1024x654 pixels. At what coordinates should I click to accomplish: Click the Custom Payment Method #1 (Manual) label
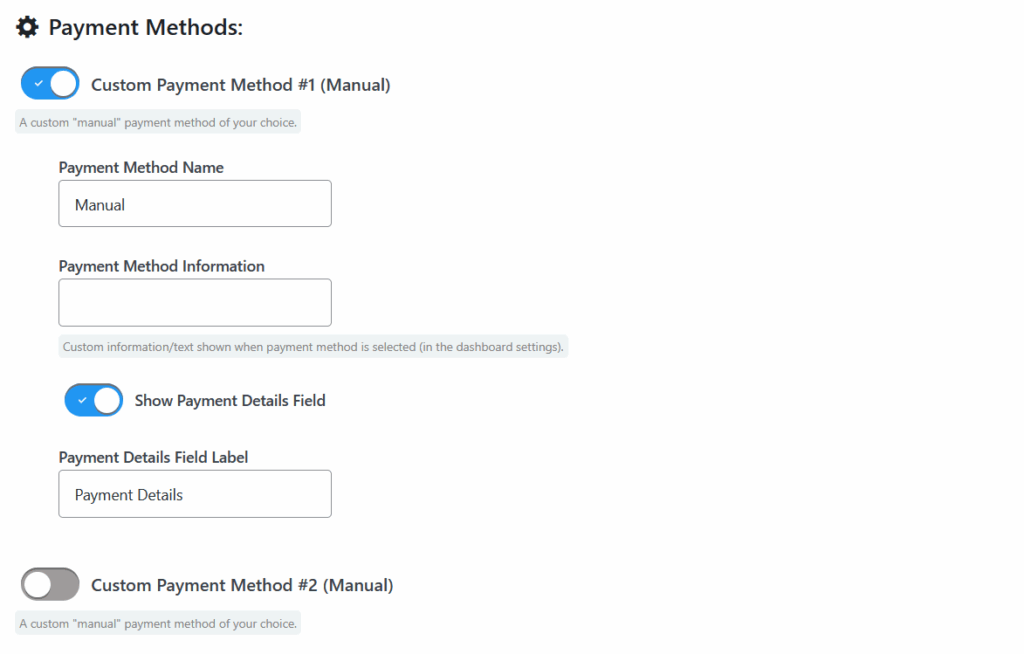tap(240, 85)
